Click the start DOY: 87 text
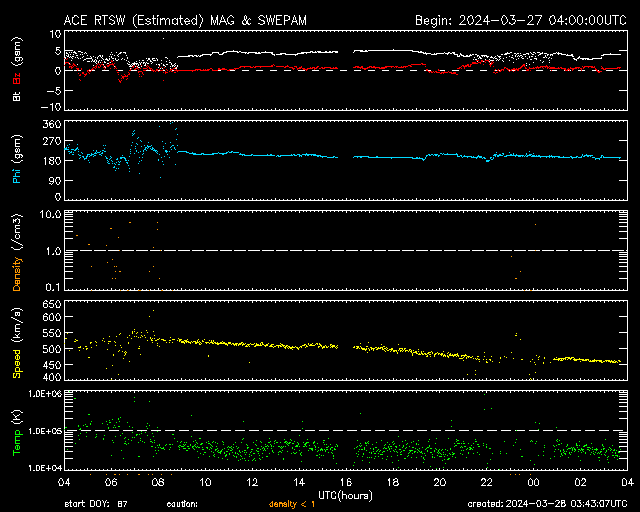This screenshot has height=512, width=640. tap(96, 503)
